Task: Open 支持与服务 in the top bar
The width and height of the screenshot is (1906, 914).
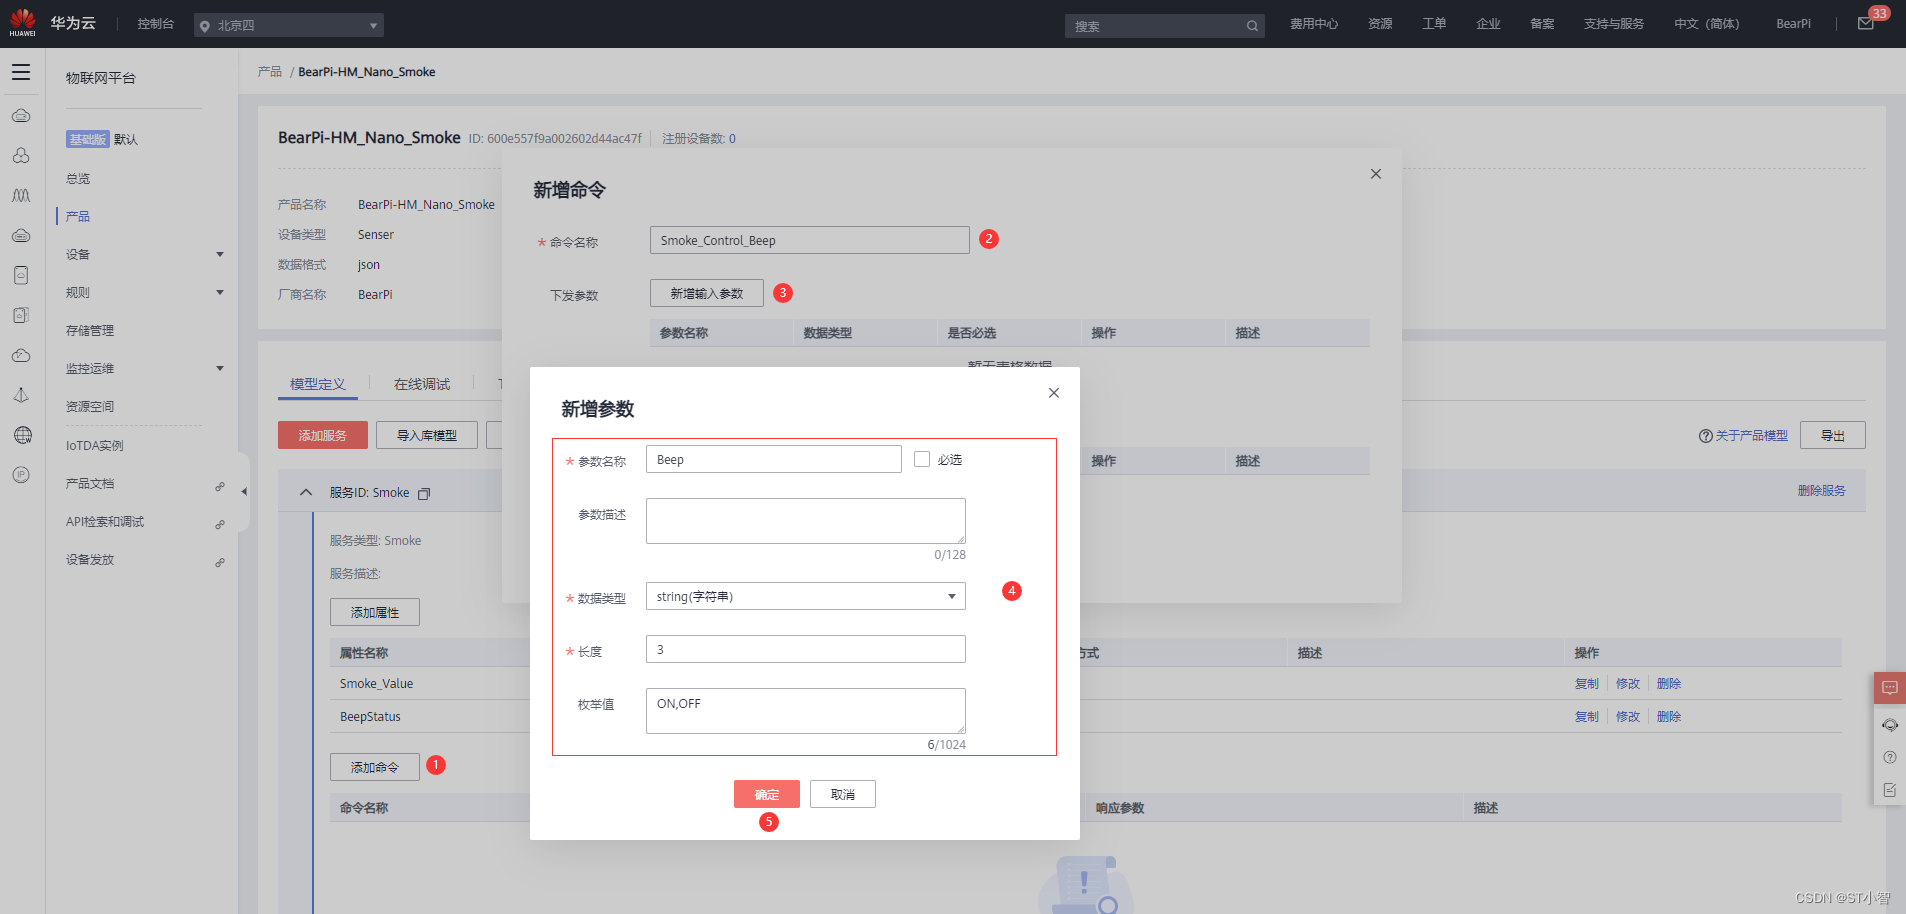Action: tap(1614, 24)
